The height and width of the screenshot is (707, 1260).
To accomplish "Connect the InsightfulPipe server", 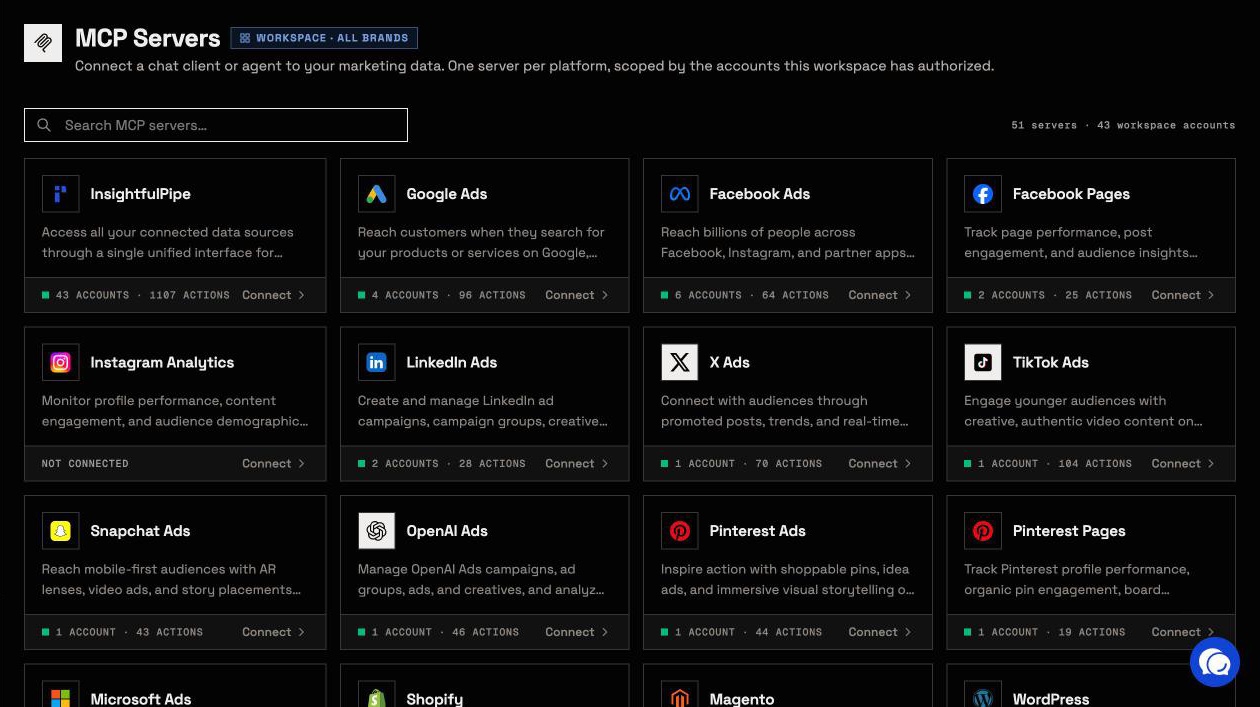I will point(273,295).
